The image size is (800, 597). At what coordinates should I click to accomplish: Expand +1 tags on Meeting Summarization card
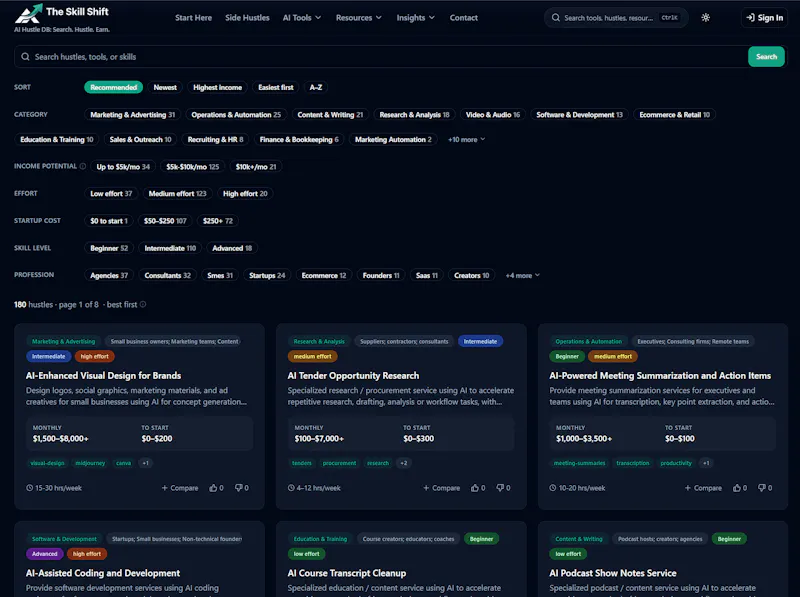tap(706, 463)
